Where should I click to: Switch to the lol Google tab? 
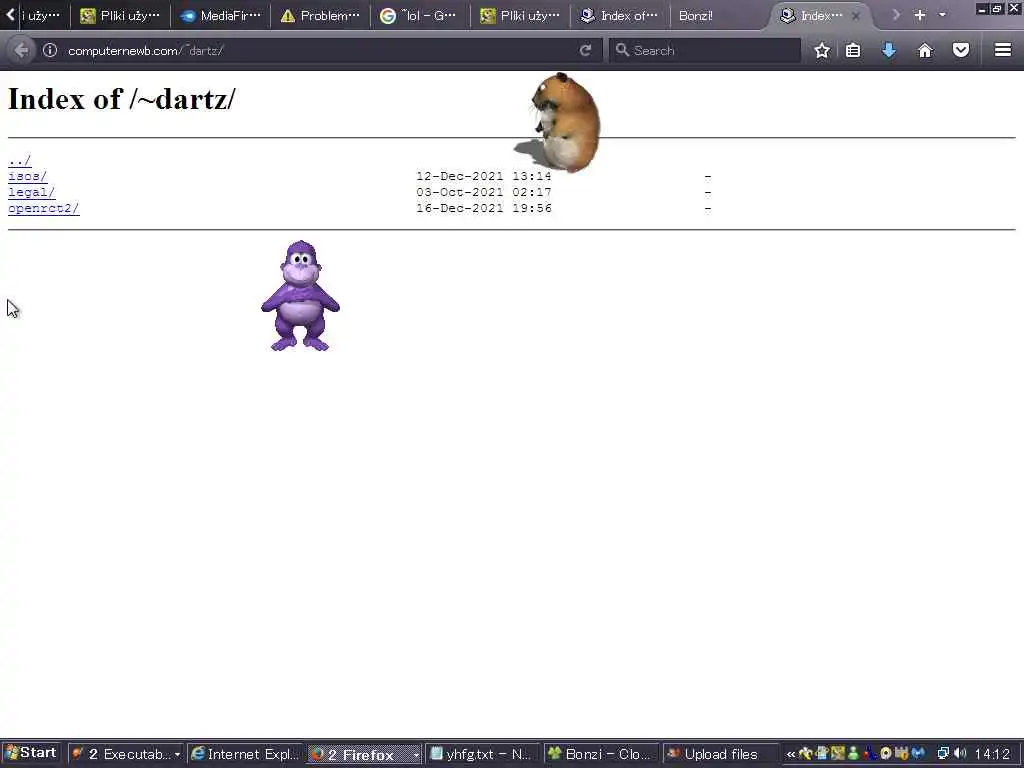[419, 16]
